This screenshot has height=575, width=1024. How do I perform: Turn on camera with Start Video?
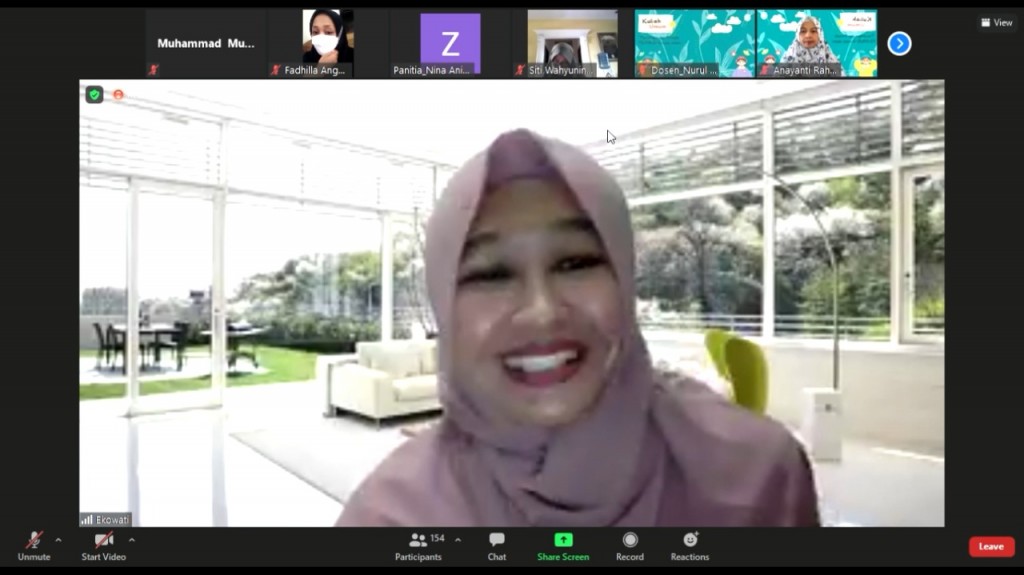tap(103, 541)
